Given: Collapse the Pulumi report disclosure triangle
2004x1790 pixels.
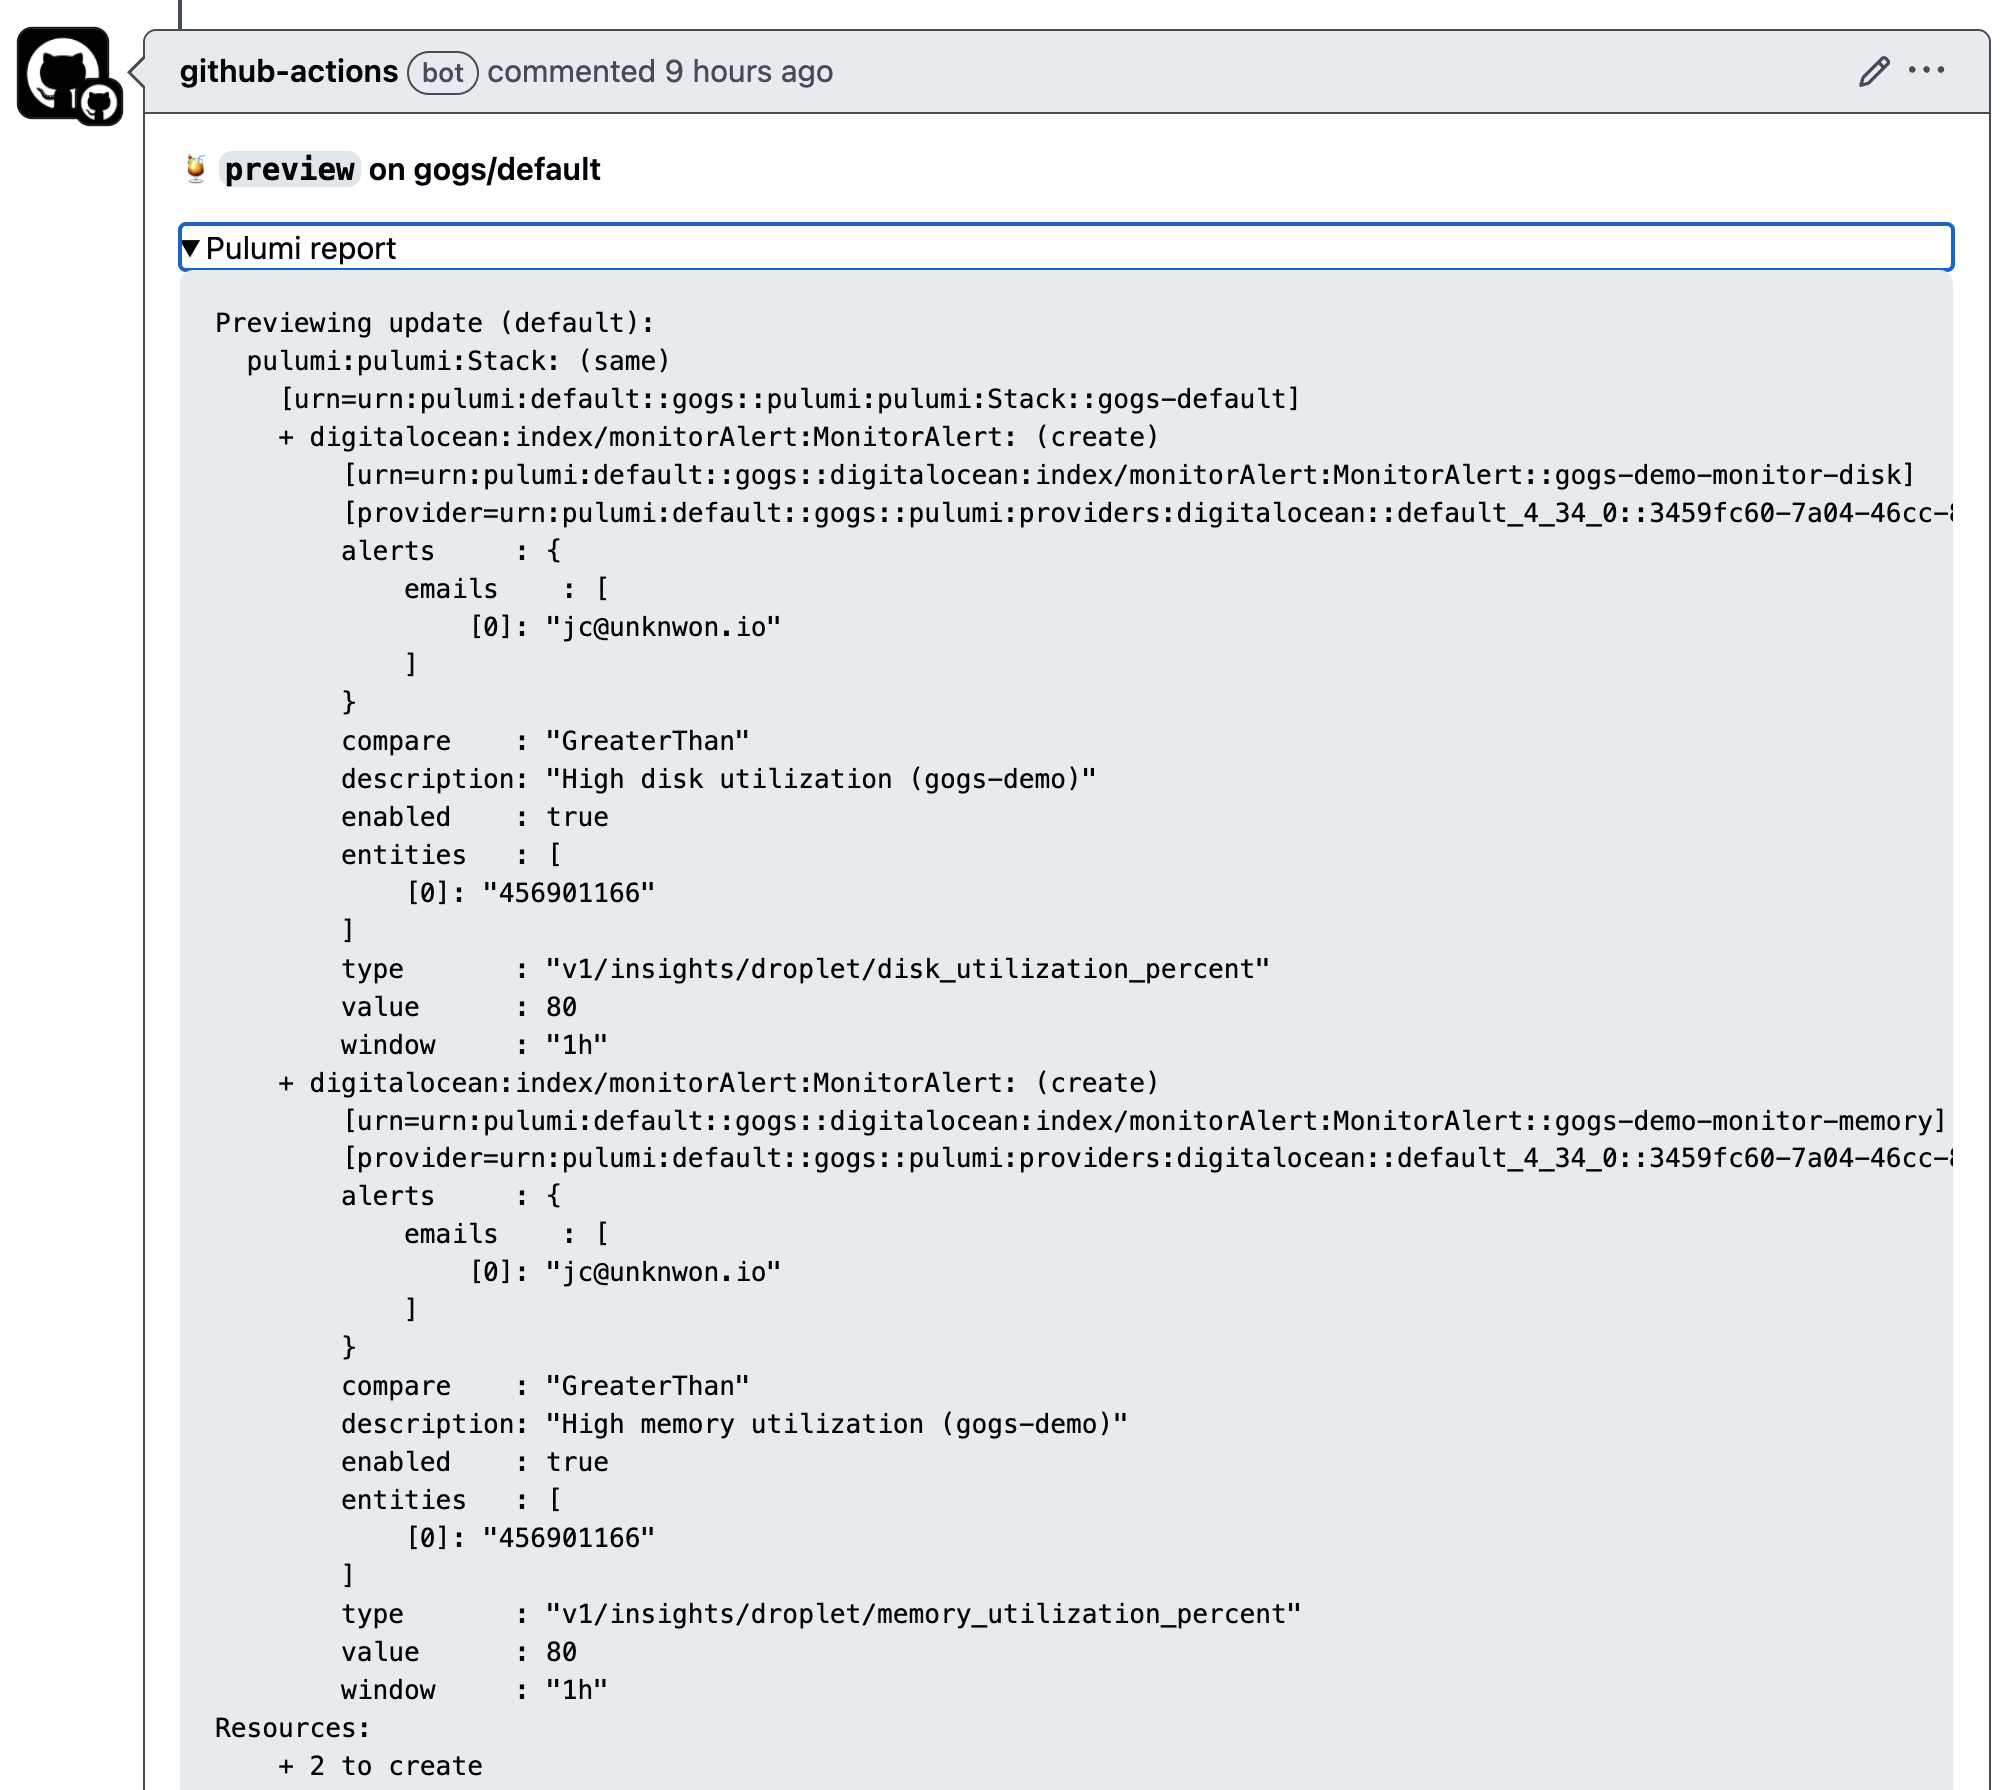Looking at the screenshot, I should click(x=191, y=248).
